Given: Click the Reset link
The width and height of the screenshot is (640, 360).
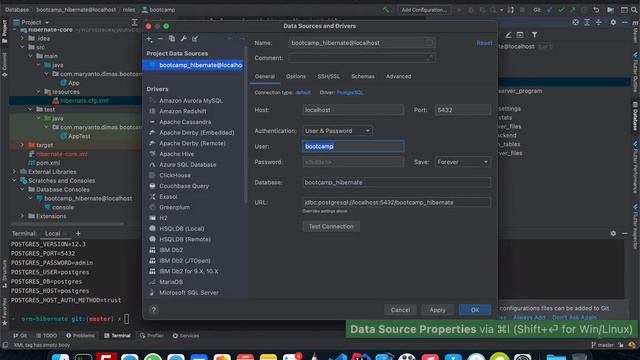Looking at the screenshot, I should tap(484, 43).
